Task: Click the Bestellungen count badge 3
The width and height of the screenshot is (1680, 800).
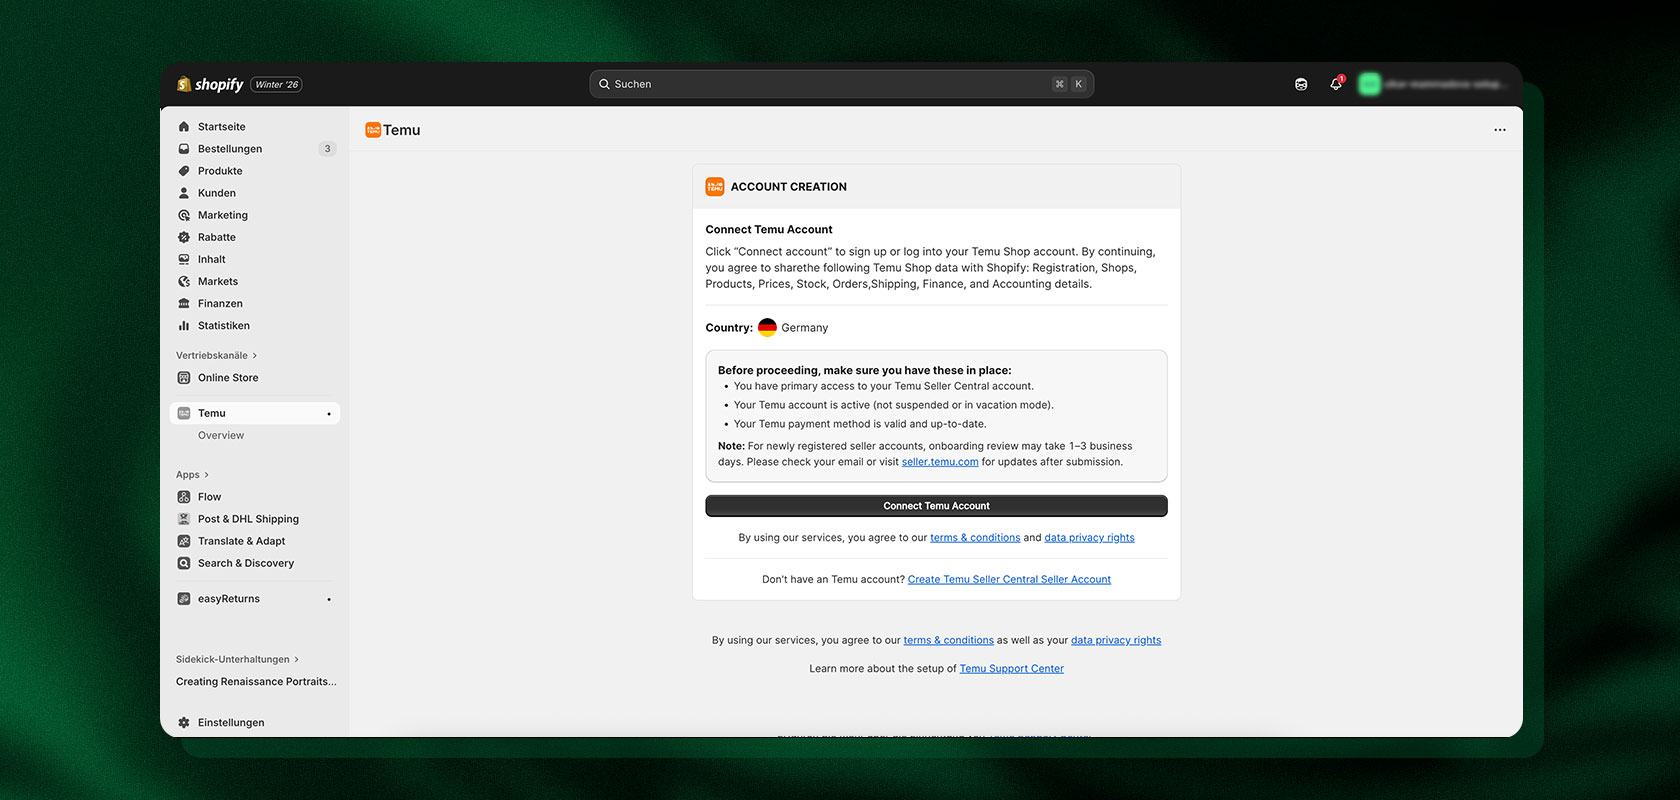Action: pyautogui.click(x=327, y=149)
